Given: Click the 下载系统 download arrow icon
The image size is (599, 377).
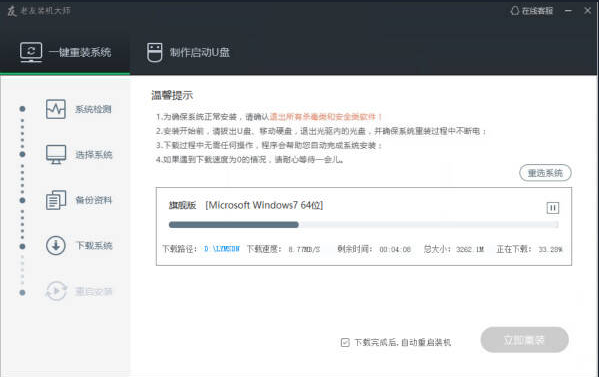Looking at the screenshot, I should (x=56, y=245).
